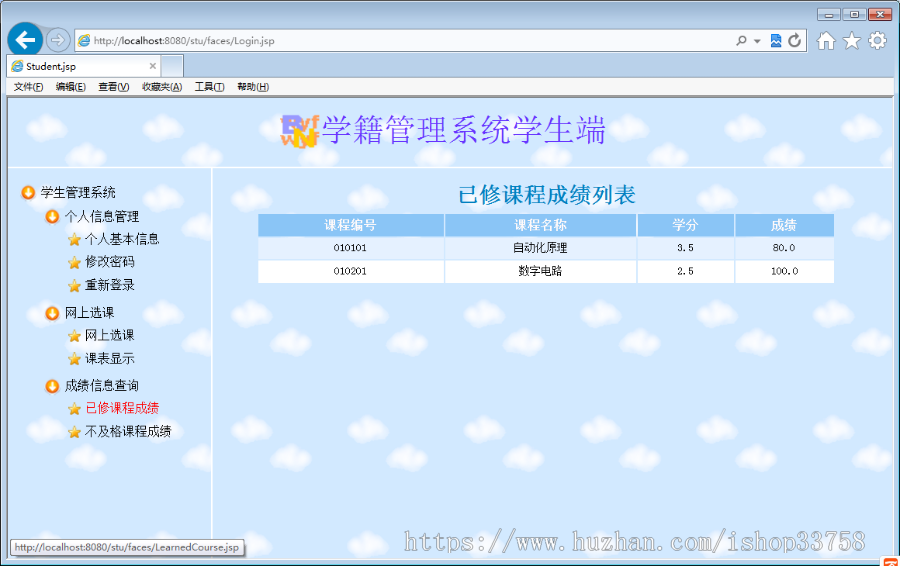
Task: Click the star icon beside 网上选课 link
Action: point(74,336)
